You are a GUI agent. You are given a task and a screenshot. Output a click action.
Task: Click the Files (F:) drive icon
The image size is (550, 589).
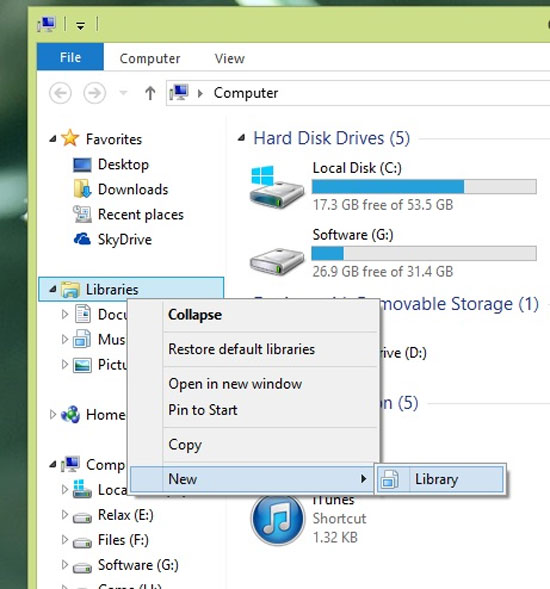(x=82, y=542)
